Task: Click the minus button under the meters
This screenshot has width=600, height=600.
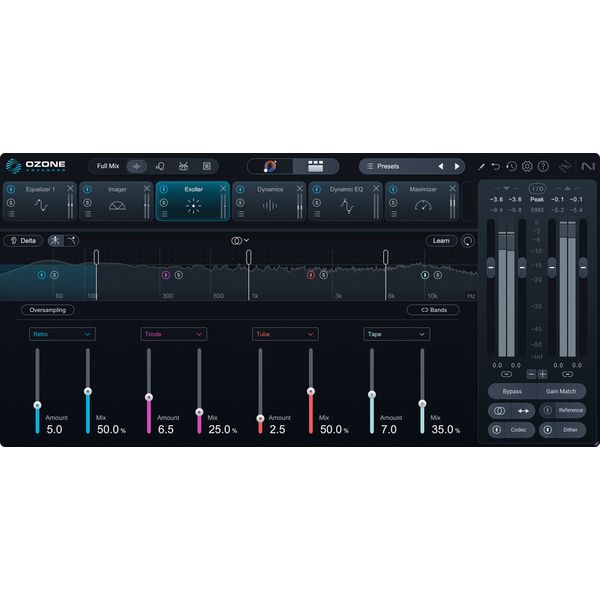Action: coord(531,374)
